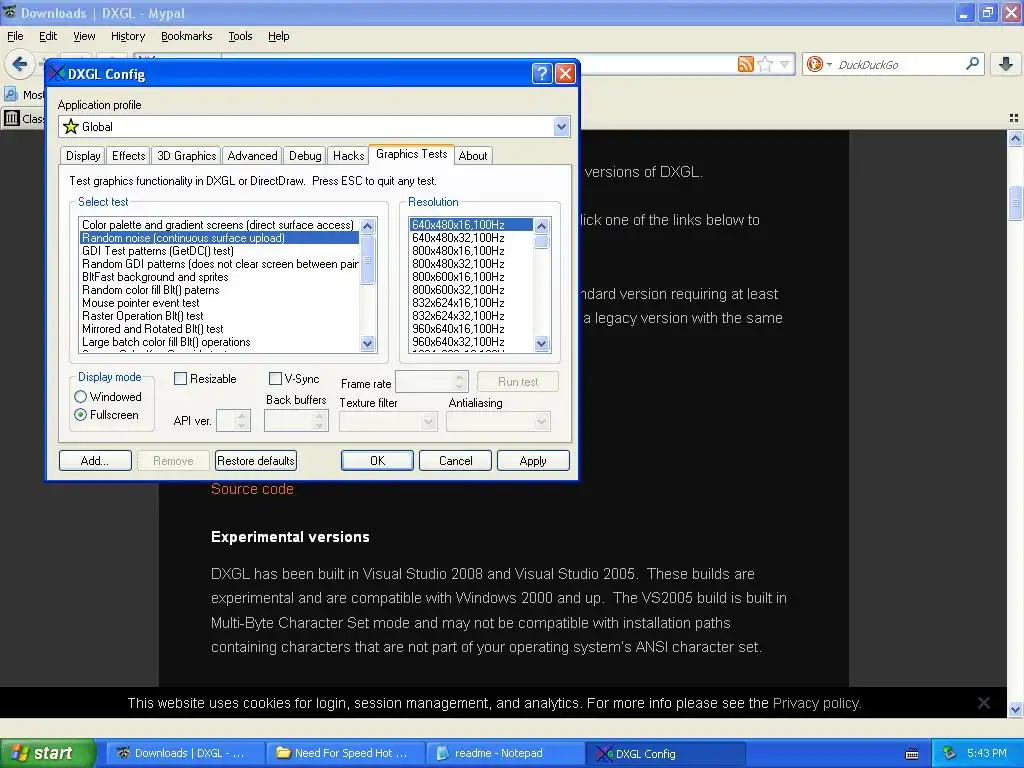The image size is (1024, 768).
Task: Open the Display tab
Action: click(x=83, y=155)
